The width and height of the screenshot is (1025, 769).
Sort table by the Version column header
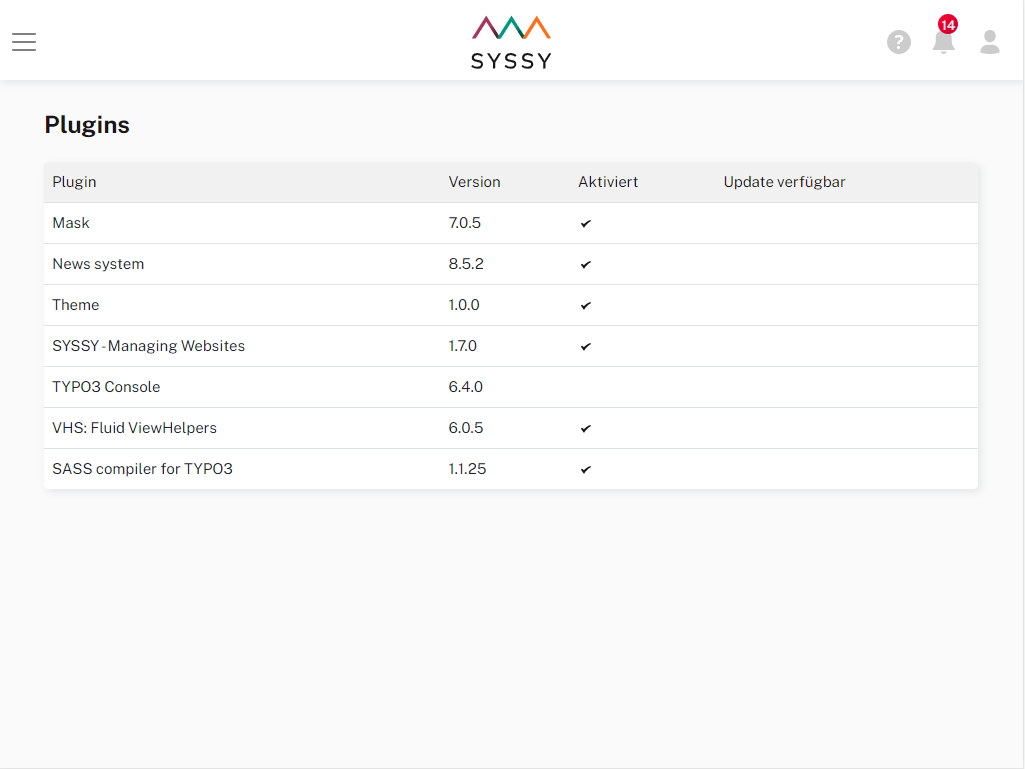point(474,182)
